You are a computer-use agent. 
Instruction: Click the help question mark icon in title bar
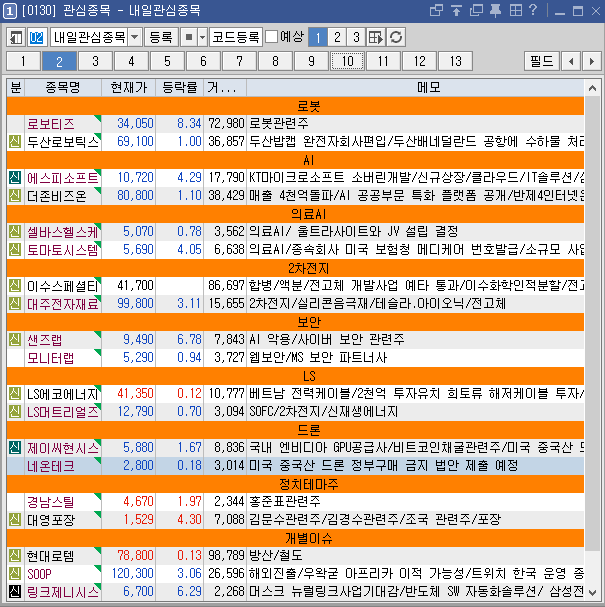point(533,10)
